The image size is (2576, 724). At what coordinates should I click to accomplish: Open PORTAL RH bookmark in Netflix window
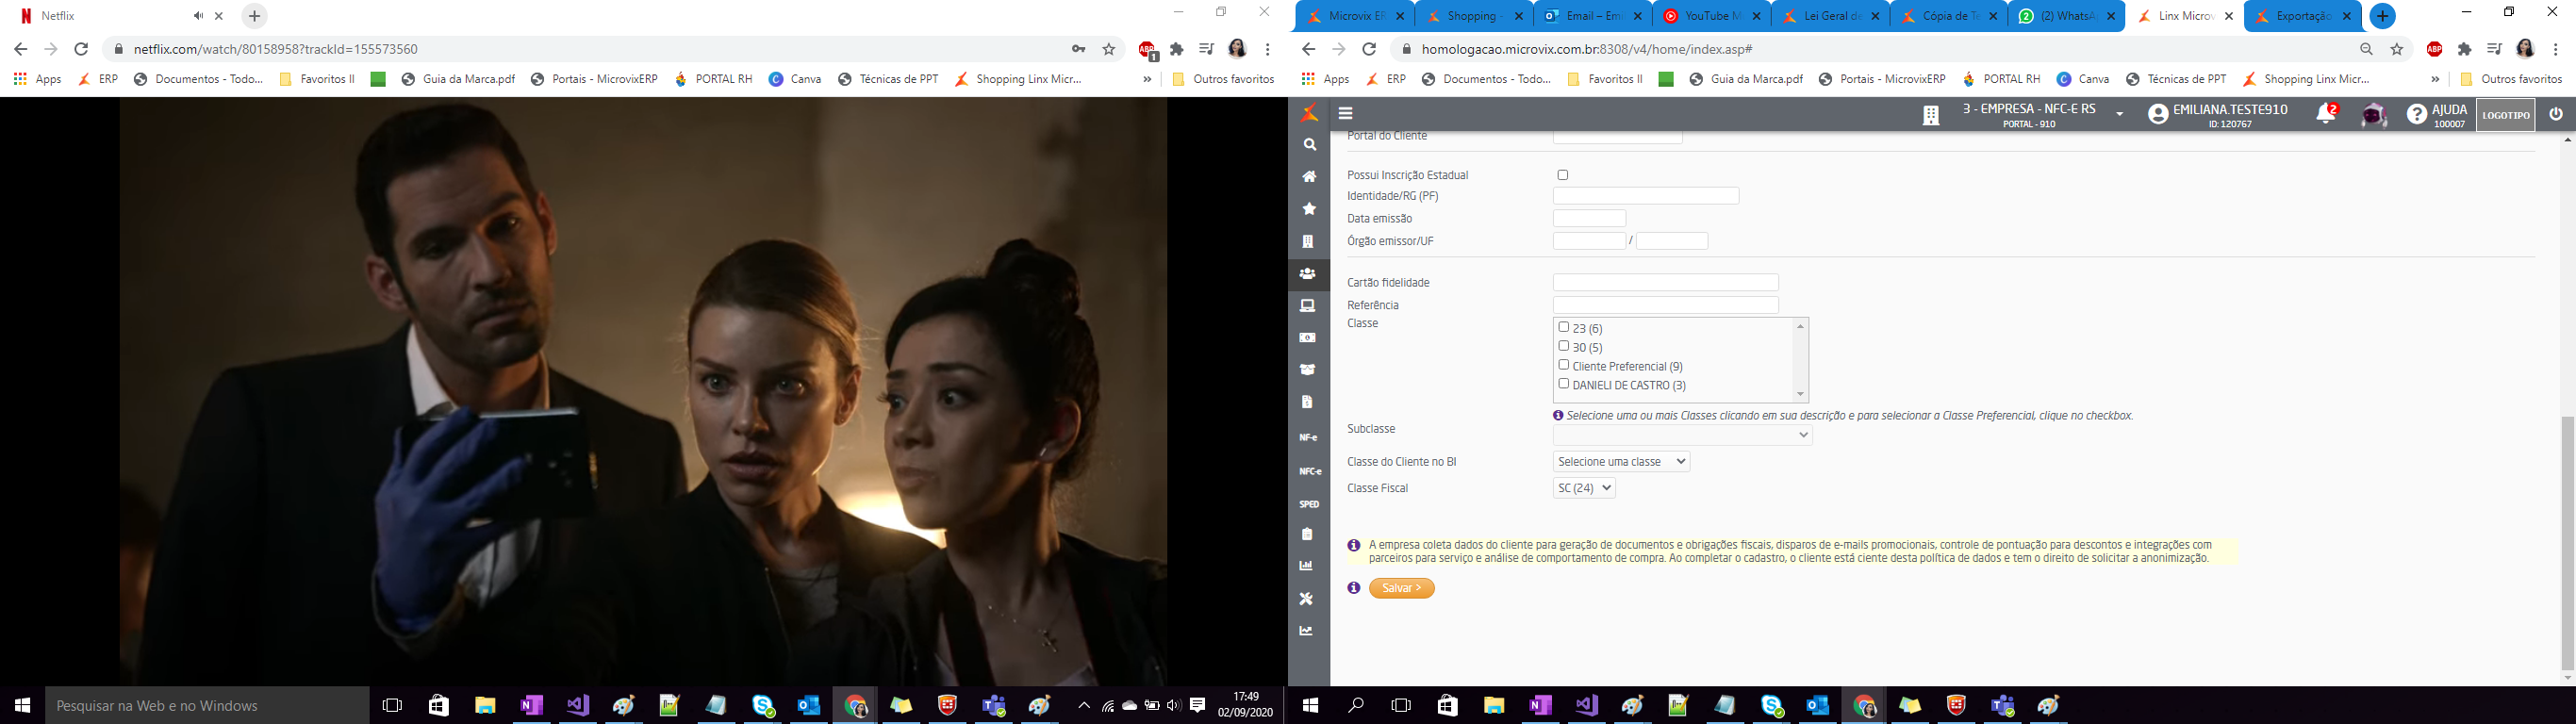coord(713,79)
